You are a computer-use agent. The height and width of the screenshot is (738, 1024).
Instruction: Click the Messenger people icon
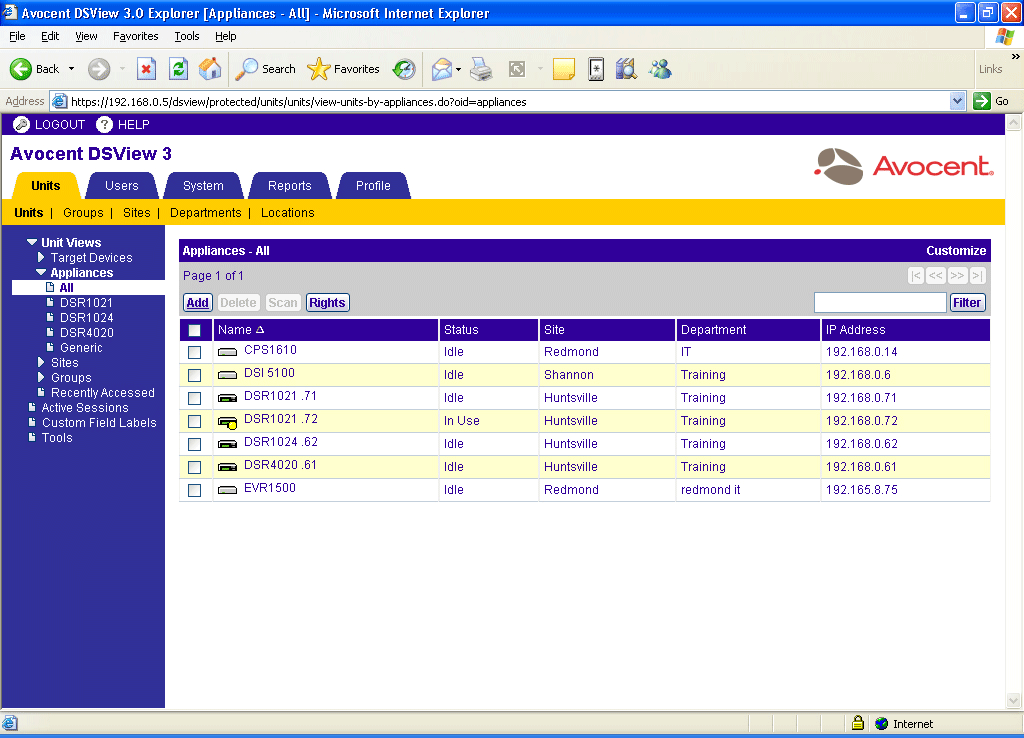(x=660, y=69)
